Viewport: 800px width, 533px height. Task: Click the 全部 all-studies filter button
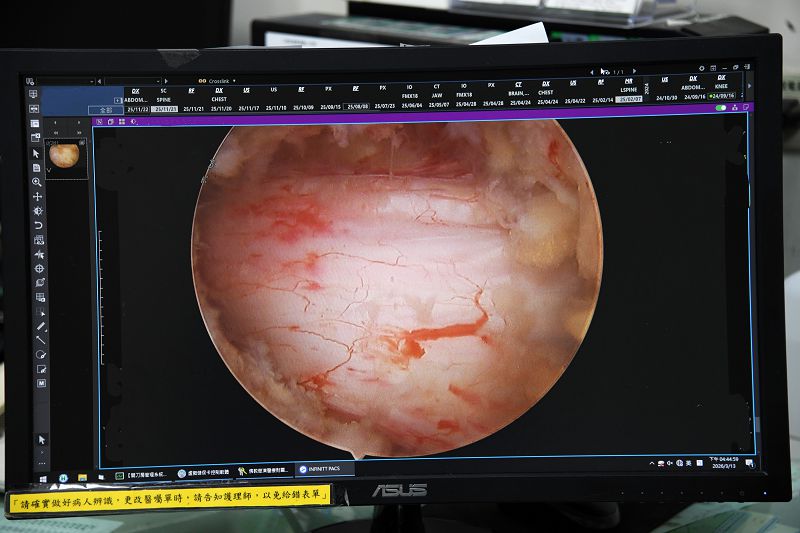105,109
